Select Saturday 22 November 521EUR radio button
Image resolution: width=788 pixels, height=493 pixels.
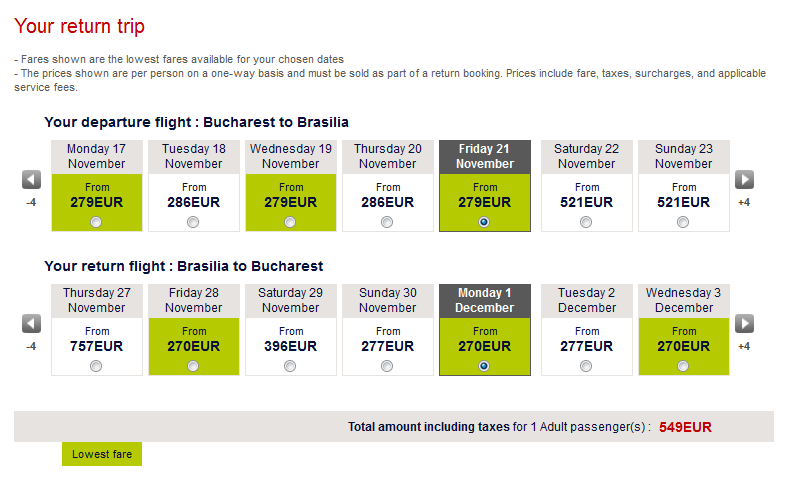tap(586, 222)
